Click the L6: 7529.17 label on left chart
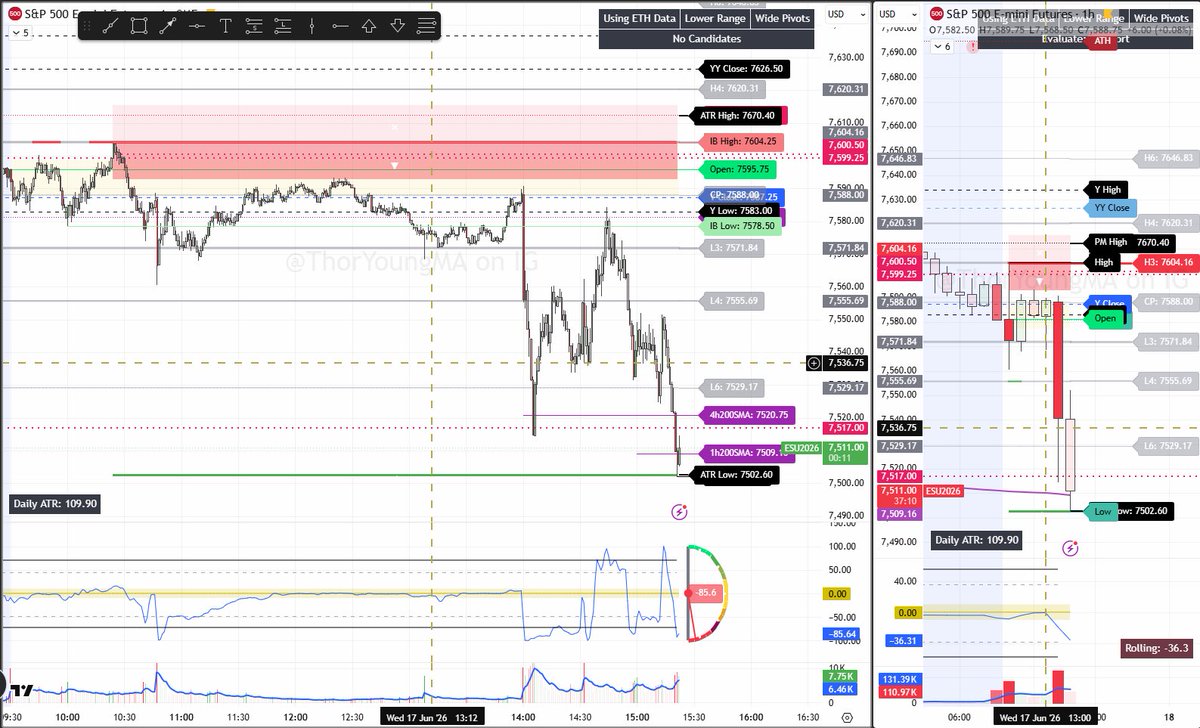This screenshot has width=1200, height=728. click(732, 386)
